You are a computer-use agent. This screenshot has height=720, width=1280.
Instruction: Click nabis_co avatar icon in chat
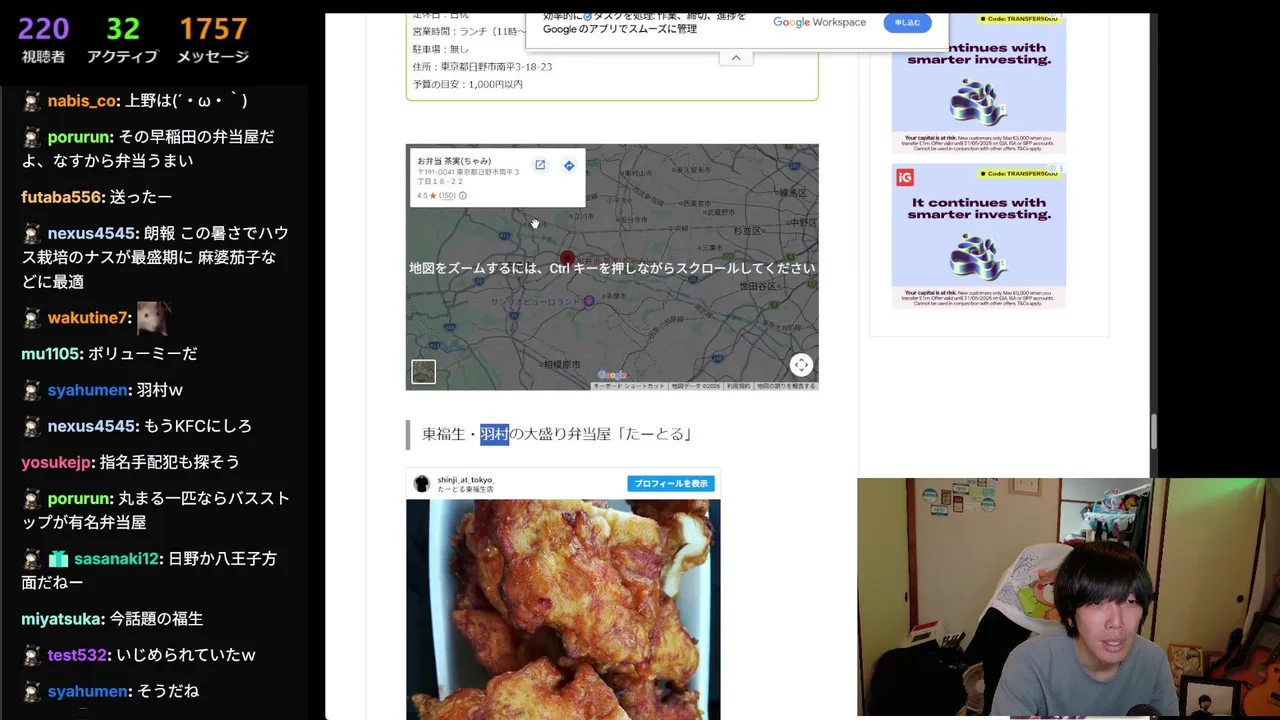pos(32,101)
